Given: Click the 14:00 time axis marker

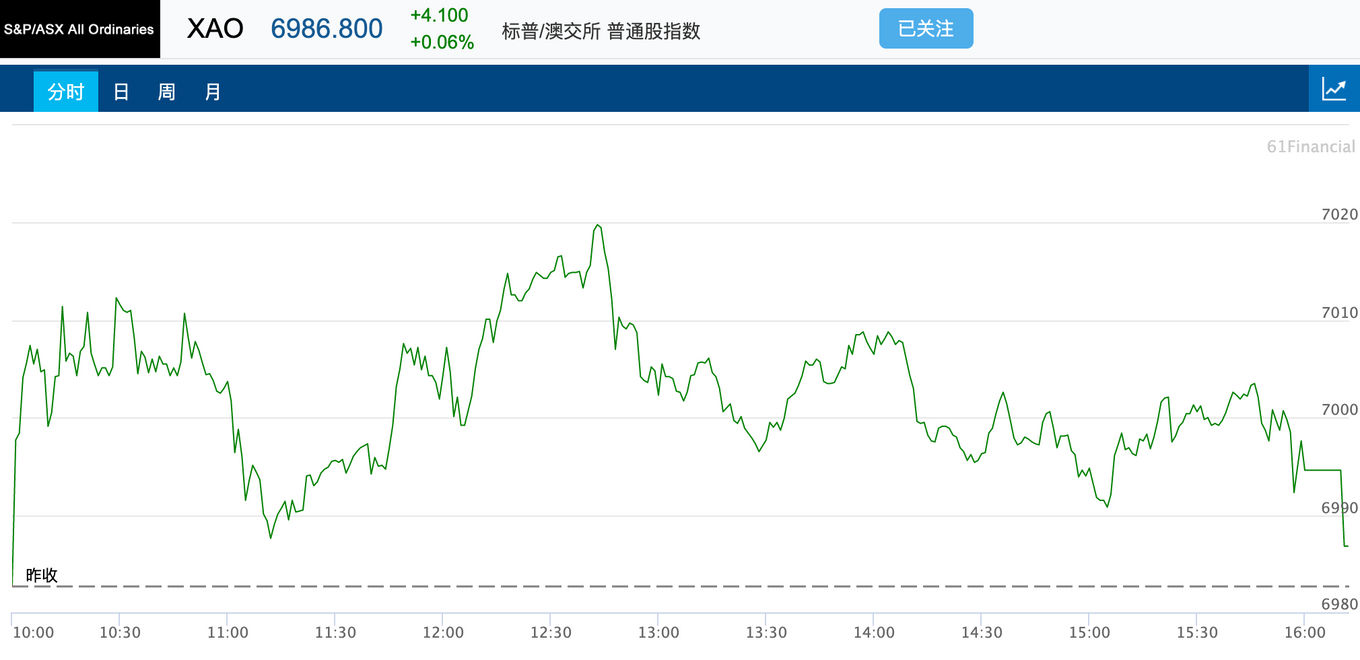Looking at the screenshot, I should tap(874, 632).
